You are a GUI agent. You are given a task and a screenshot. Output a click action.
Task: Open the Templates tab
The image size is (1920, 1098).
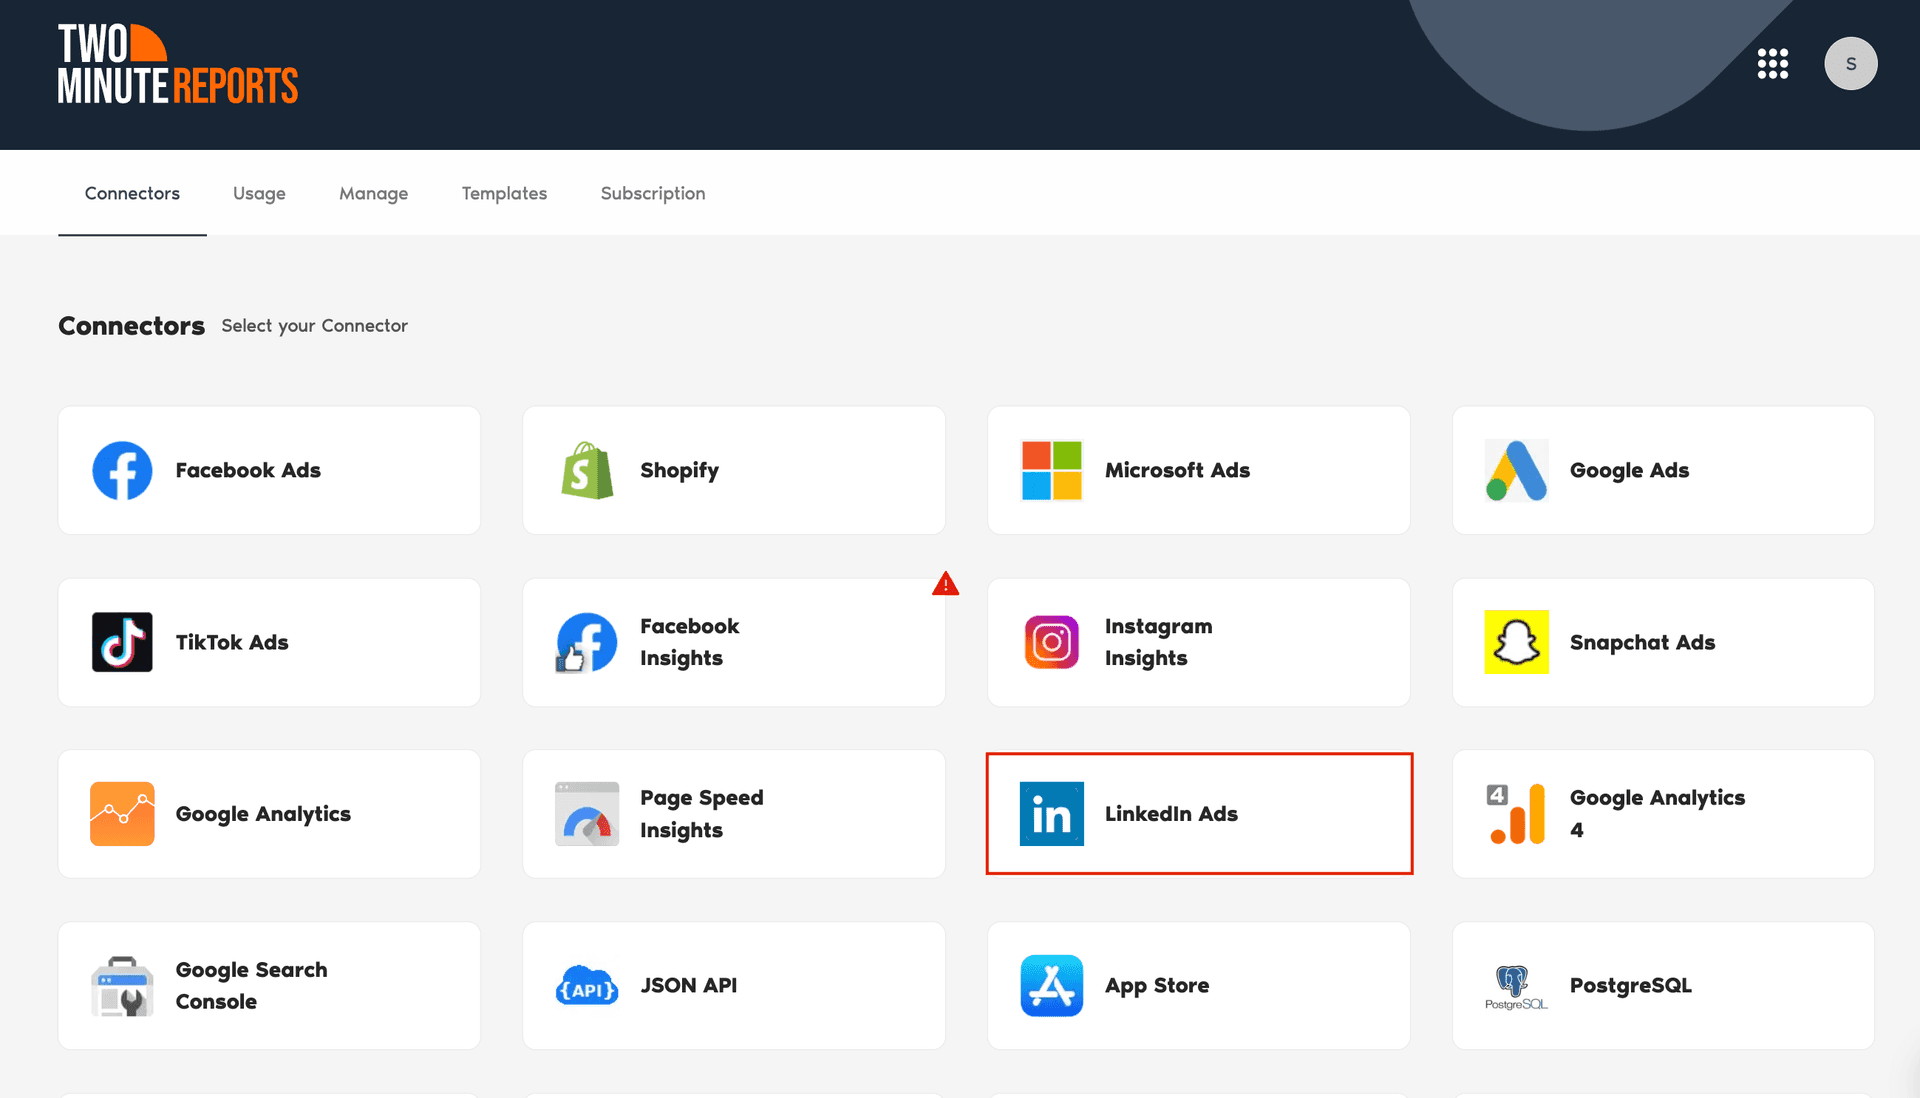coord(504,193)
